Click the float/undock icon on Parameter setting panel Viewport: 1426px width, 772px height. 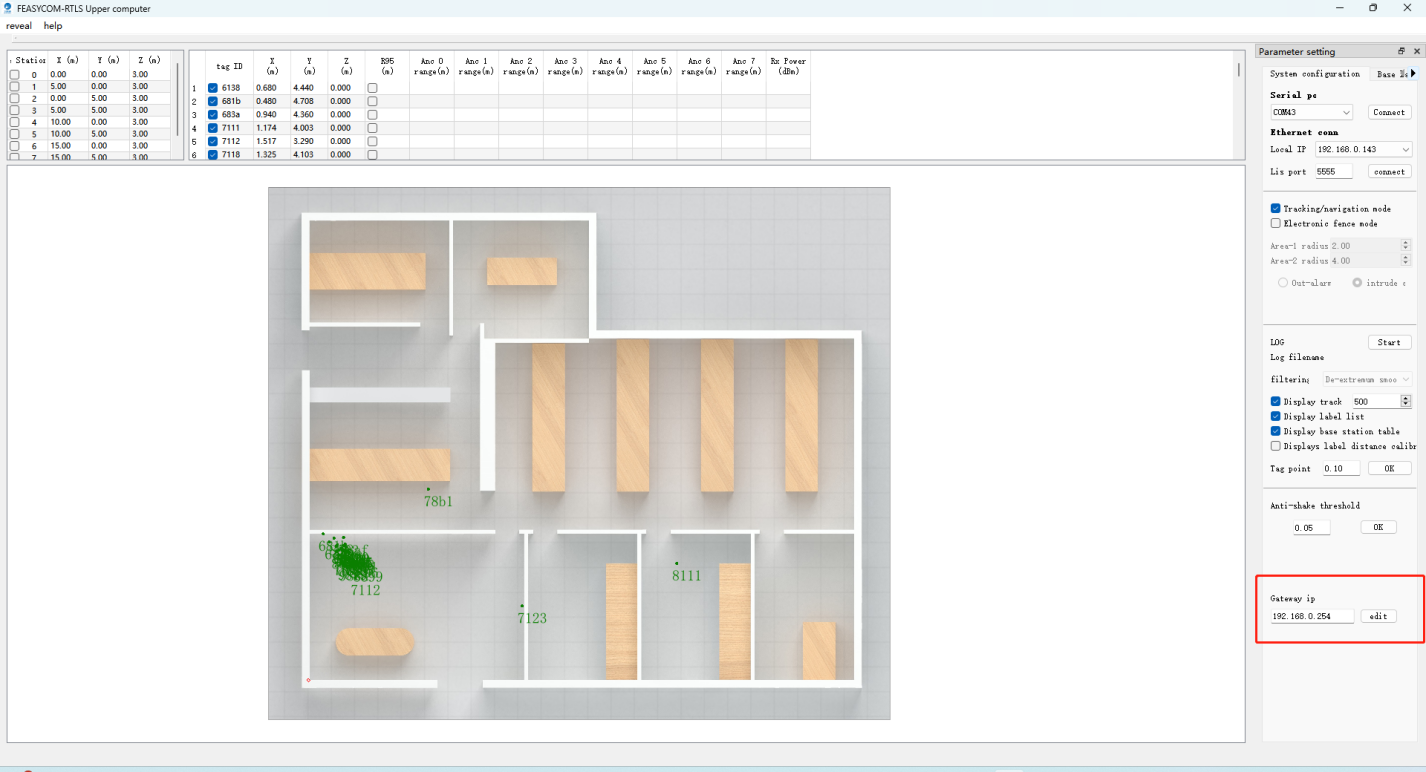click(x=1401, y=51)
